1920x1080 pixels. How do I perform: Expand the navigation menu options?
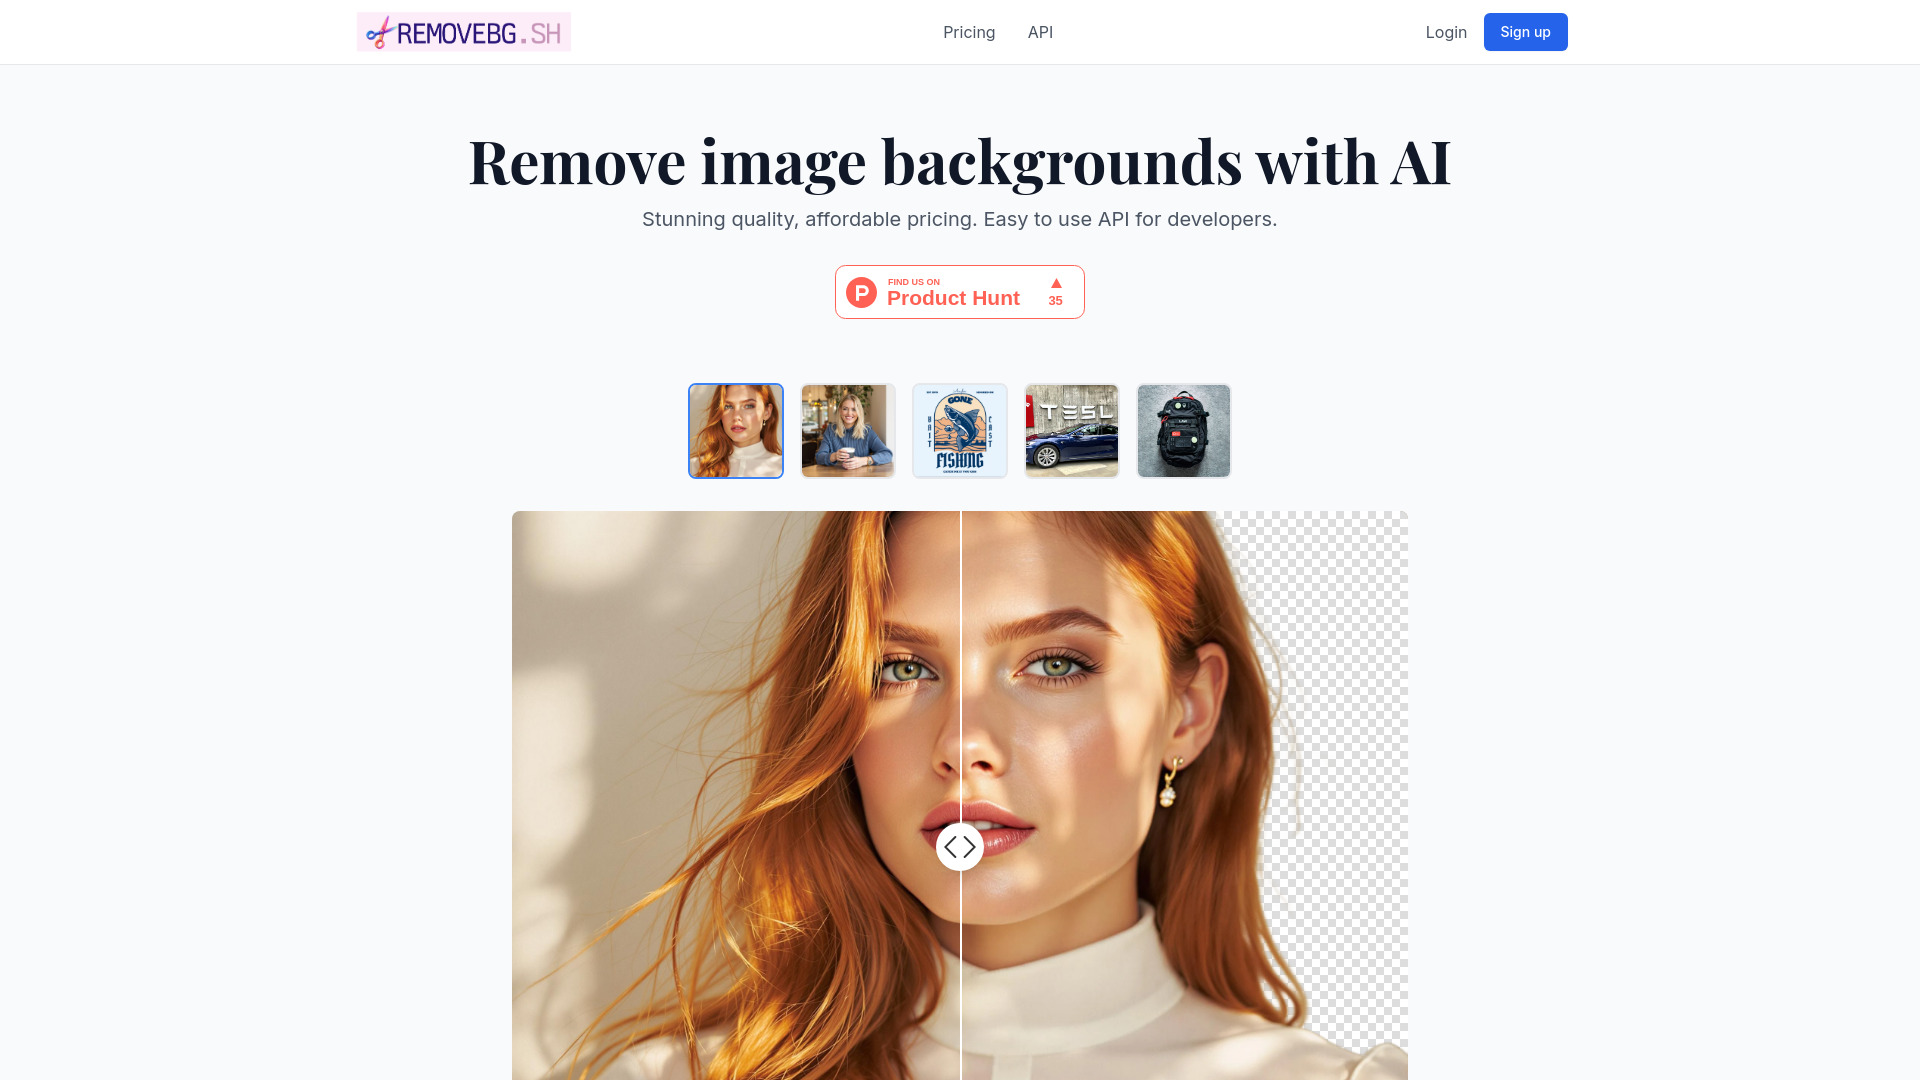[969, 32]
